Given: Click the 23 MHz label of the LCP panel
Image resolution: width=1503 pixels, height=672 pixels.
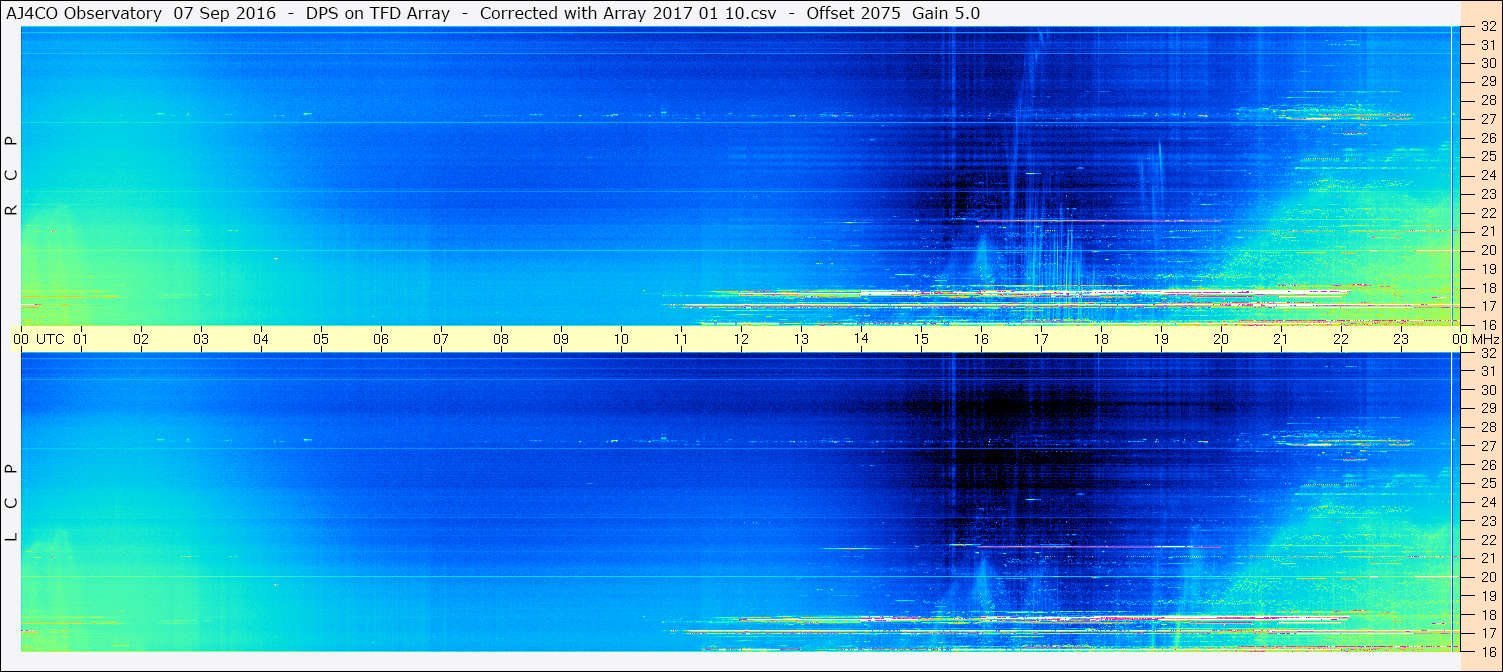Looking at the screenshot, I should pyautogui.click(x=1488, y=521).
